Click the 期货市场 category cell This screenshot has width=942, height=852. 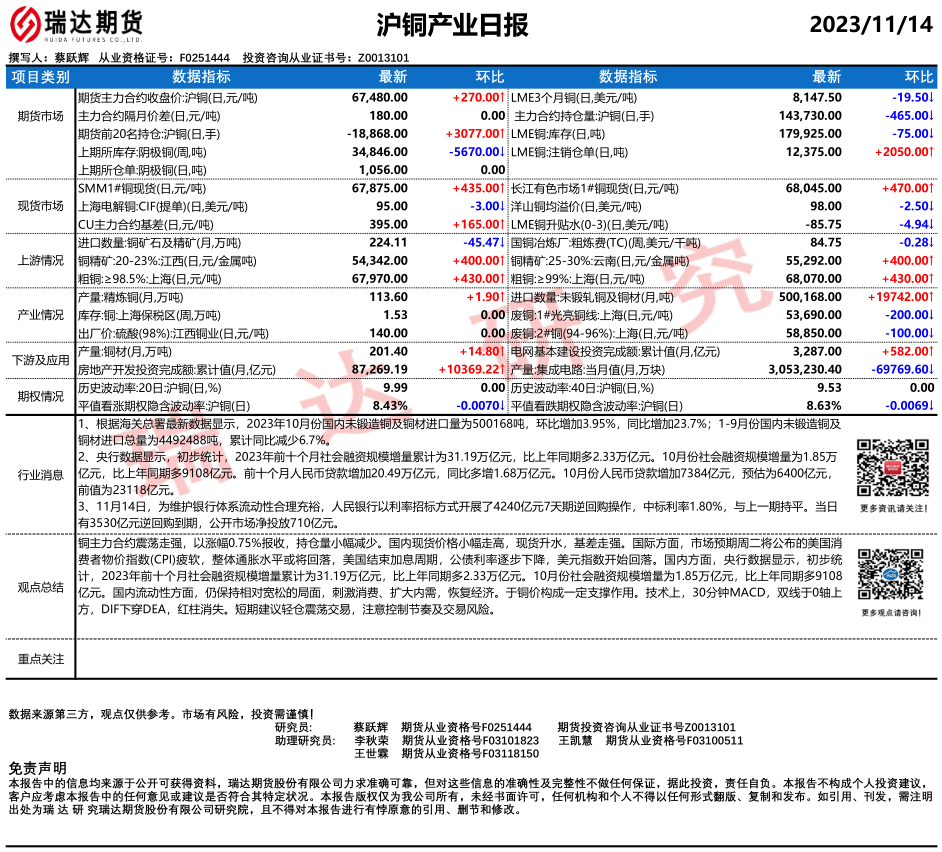point(41,116)
